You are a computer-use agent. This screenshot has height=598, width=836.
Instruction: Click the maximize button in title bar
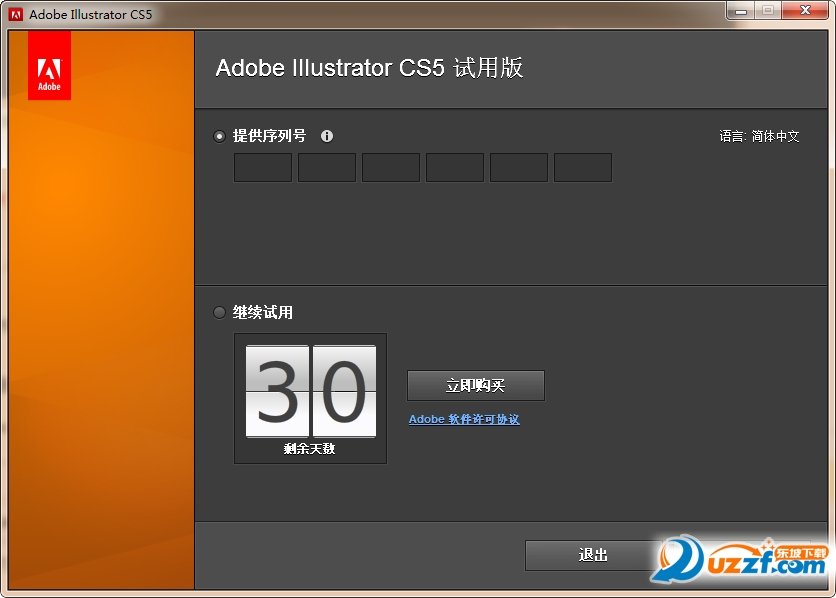[767, 10]
